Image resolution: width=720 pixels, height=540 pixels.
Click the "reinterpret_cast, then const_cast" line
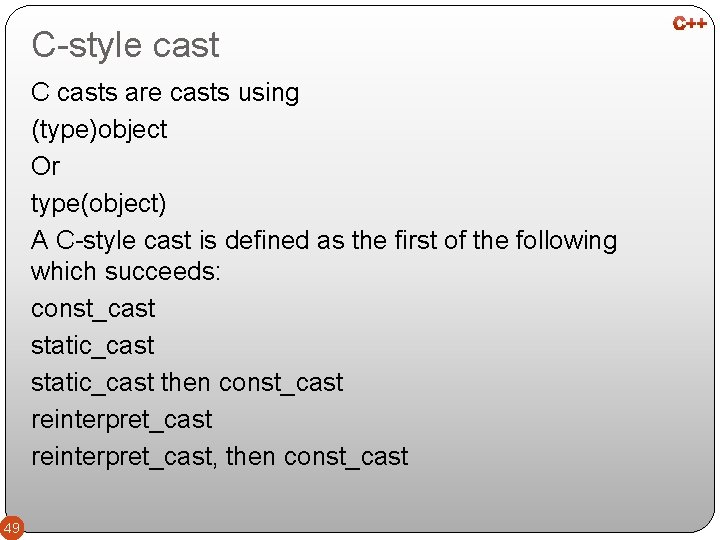(x=219, y=457)
